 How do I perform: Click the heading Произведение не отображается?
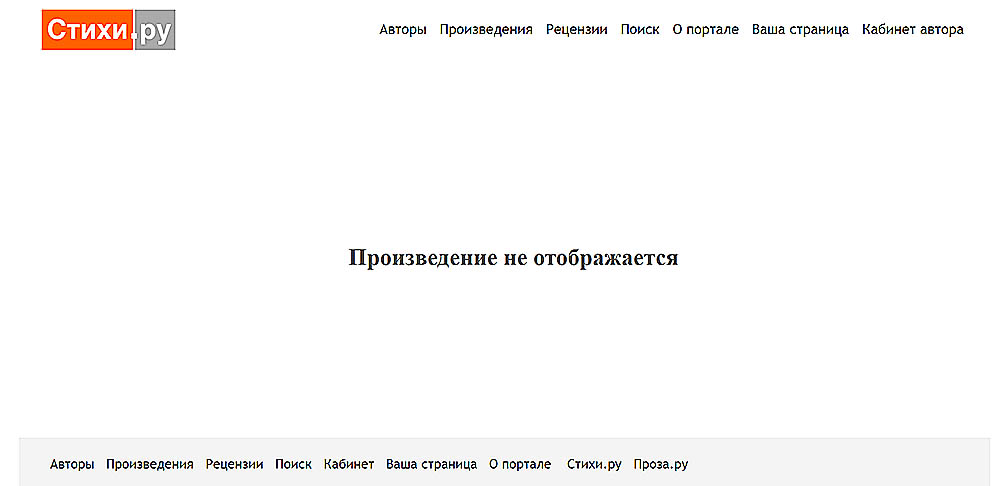[x=513, y=258]
